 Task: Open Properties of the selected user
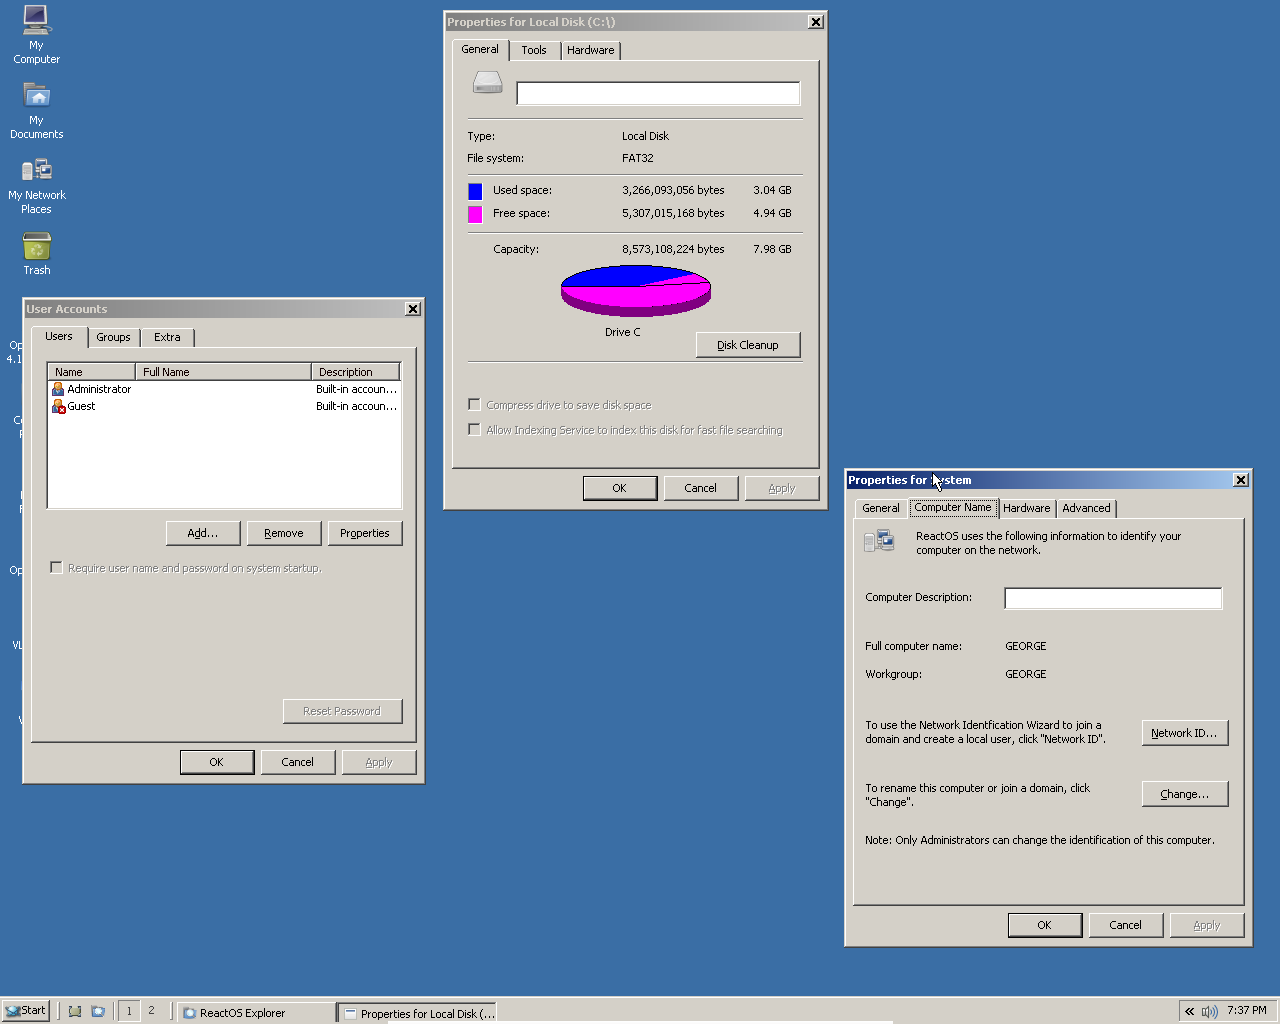(x=365, y=533)
